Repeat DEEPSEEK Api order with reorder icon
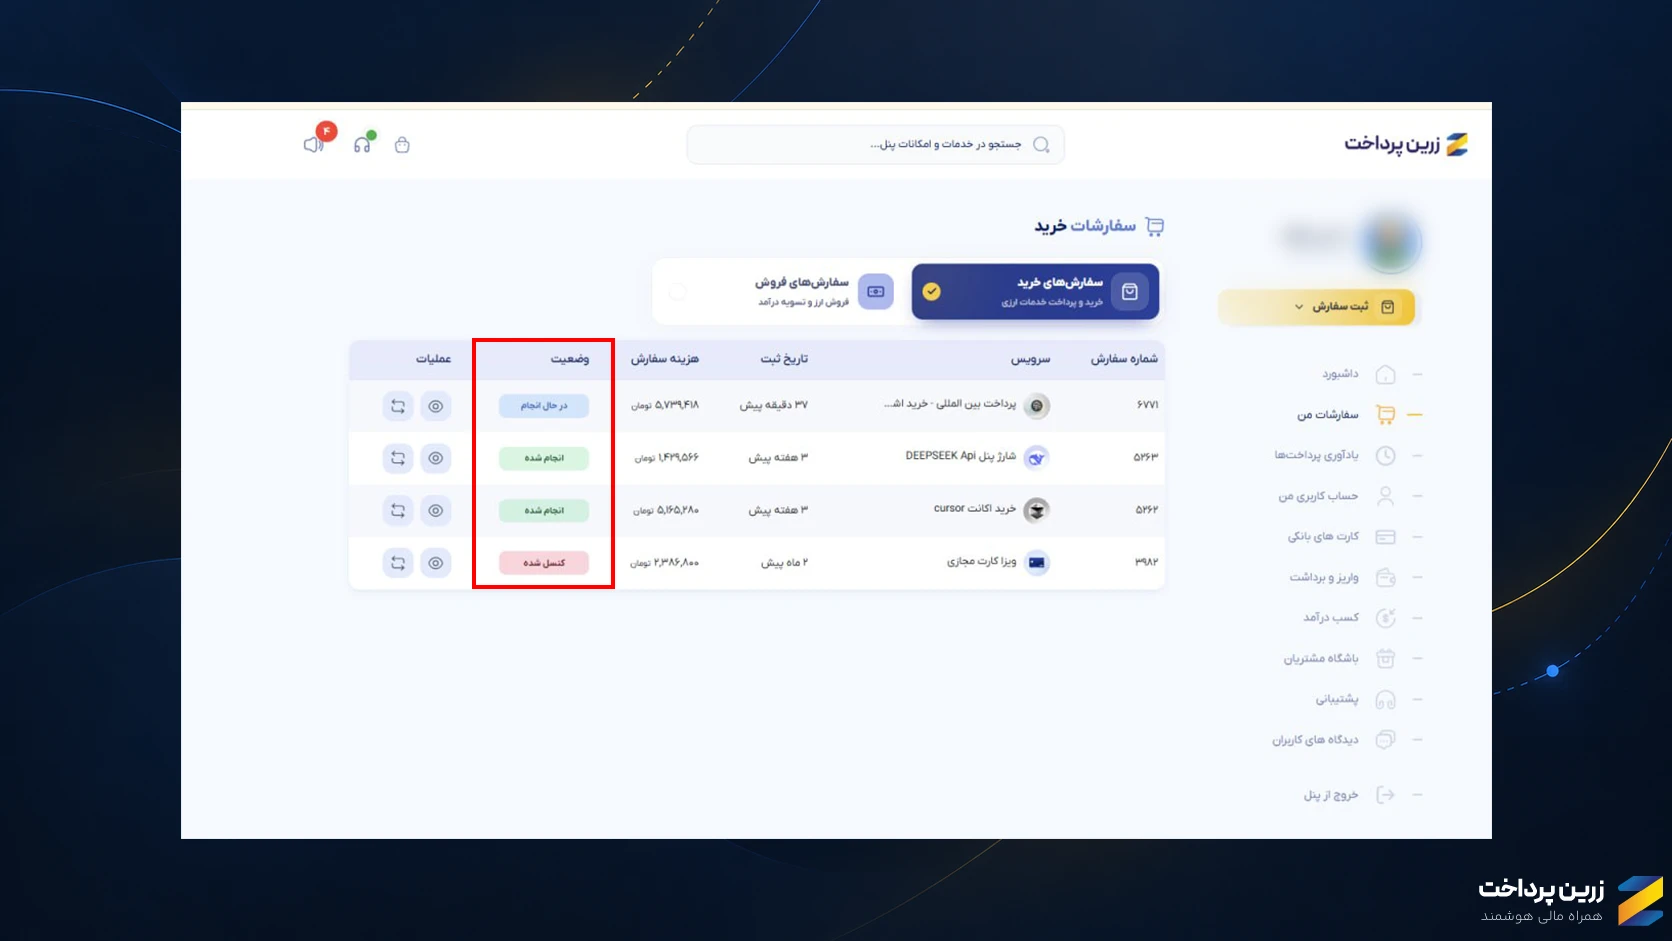This screenshot has height=941, width=1672. (x=398, y=458)
